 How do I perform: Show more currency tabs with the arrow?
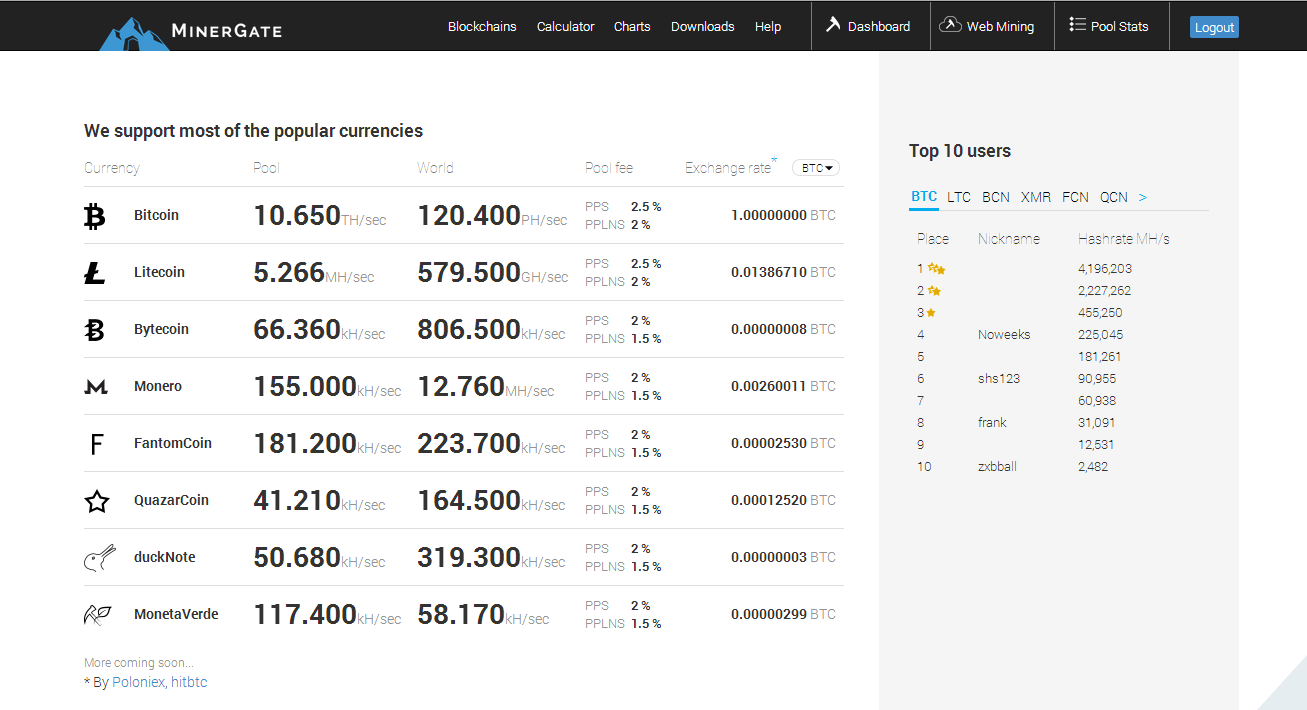pos(1142,197)
